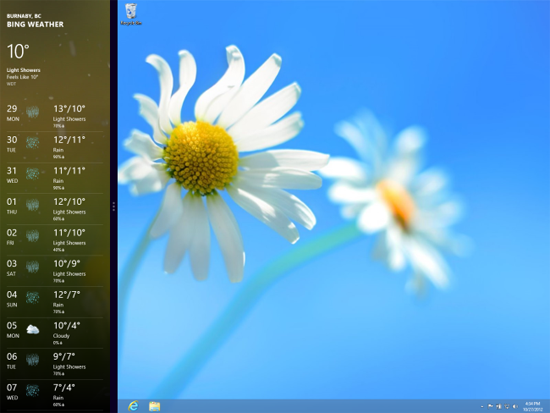The image size is (550, 413).
Task: Click the snapped app divider handle
Action: click(x=114, y=206)
